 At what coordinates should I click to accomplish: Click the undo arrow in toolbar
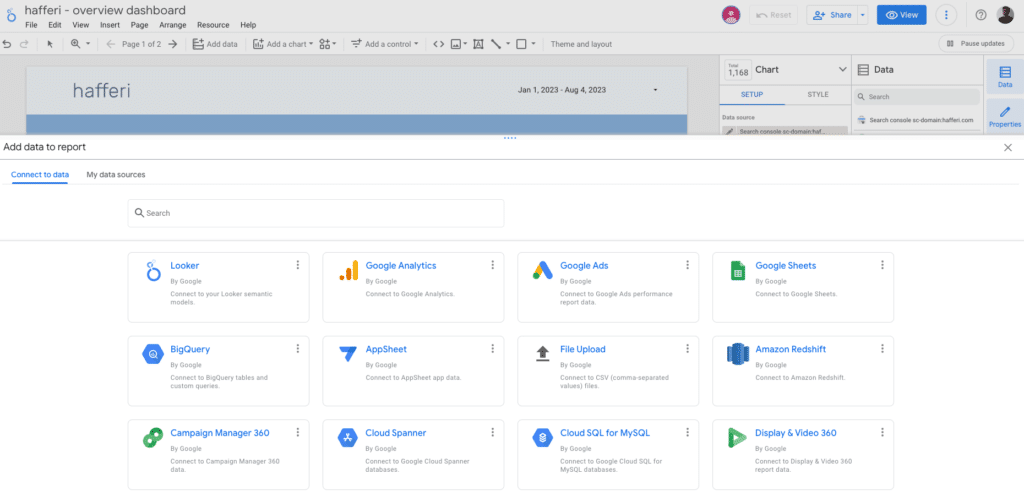point(7,44)
